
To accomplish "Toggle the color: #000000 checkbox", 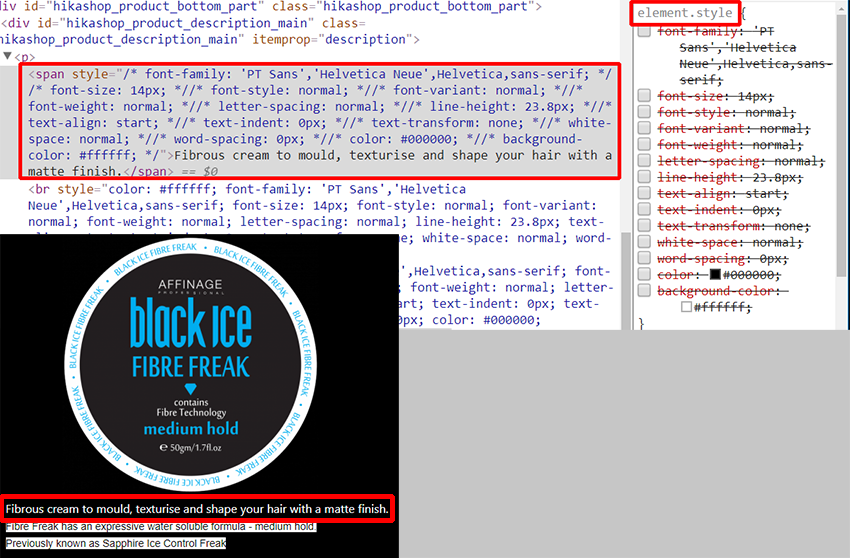I will point(644,274).
